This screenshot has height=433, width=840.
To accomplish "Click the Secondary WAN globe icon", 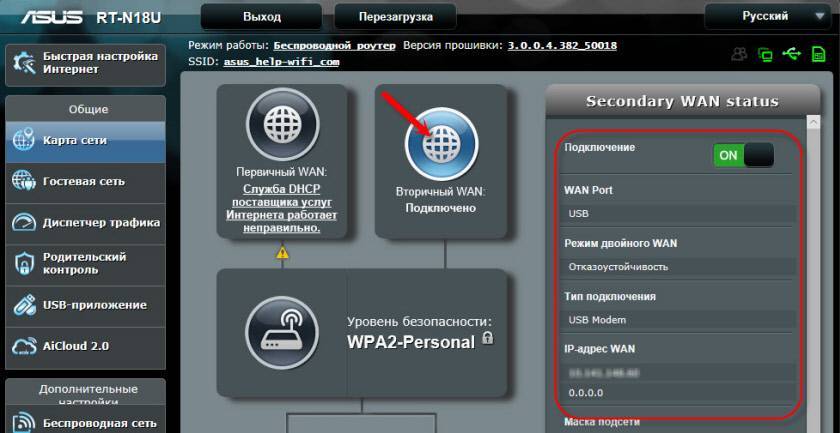I will (441, 143).
